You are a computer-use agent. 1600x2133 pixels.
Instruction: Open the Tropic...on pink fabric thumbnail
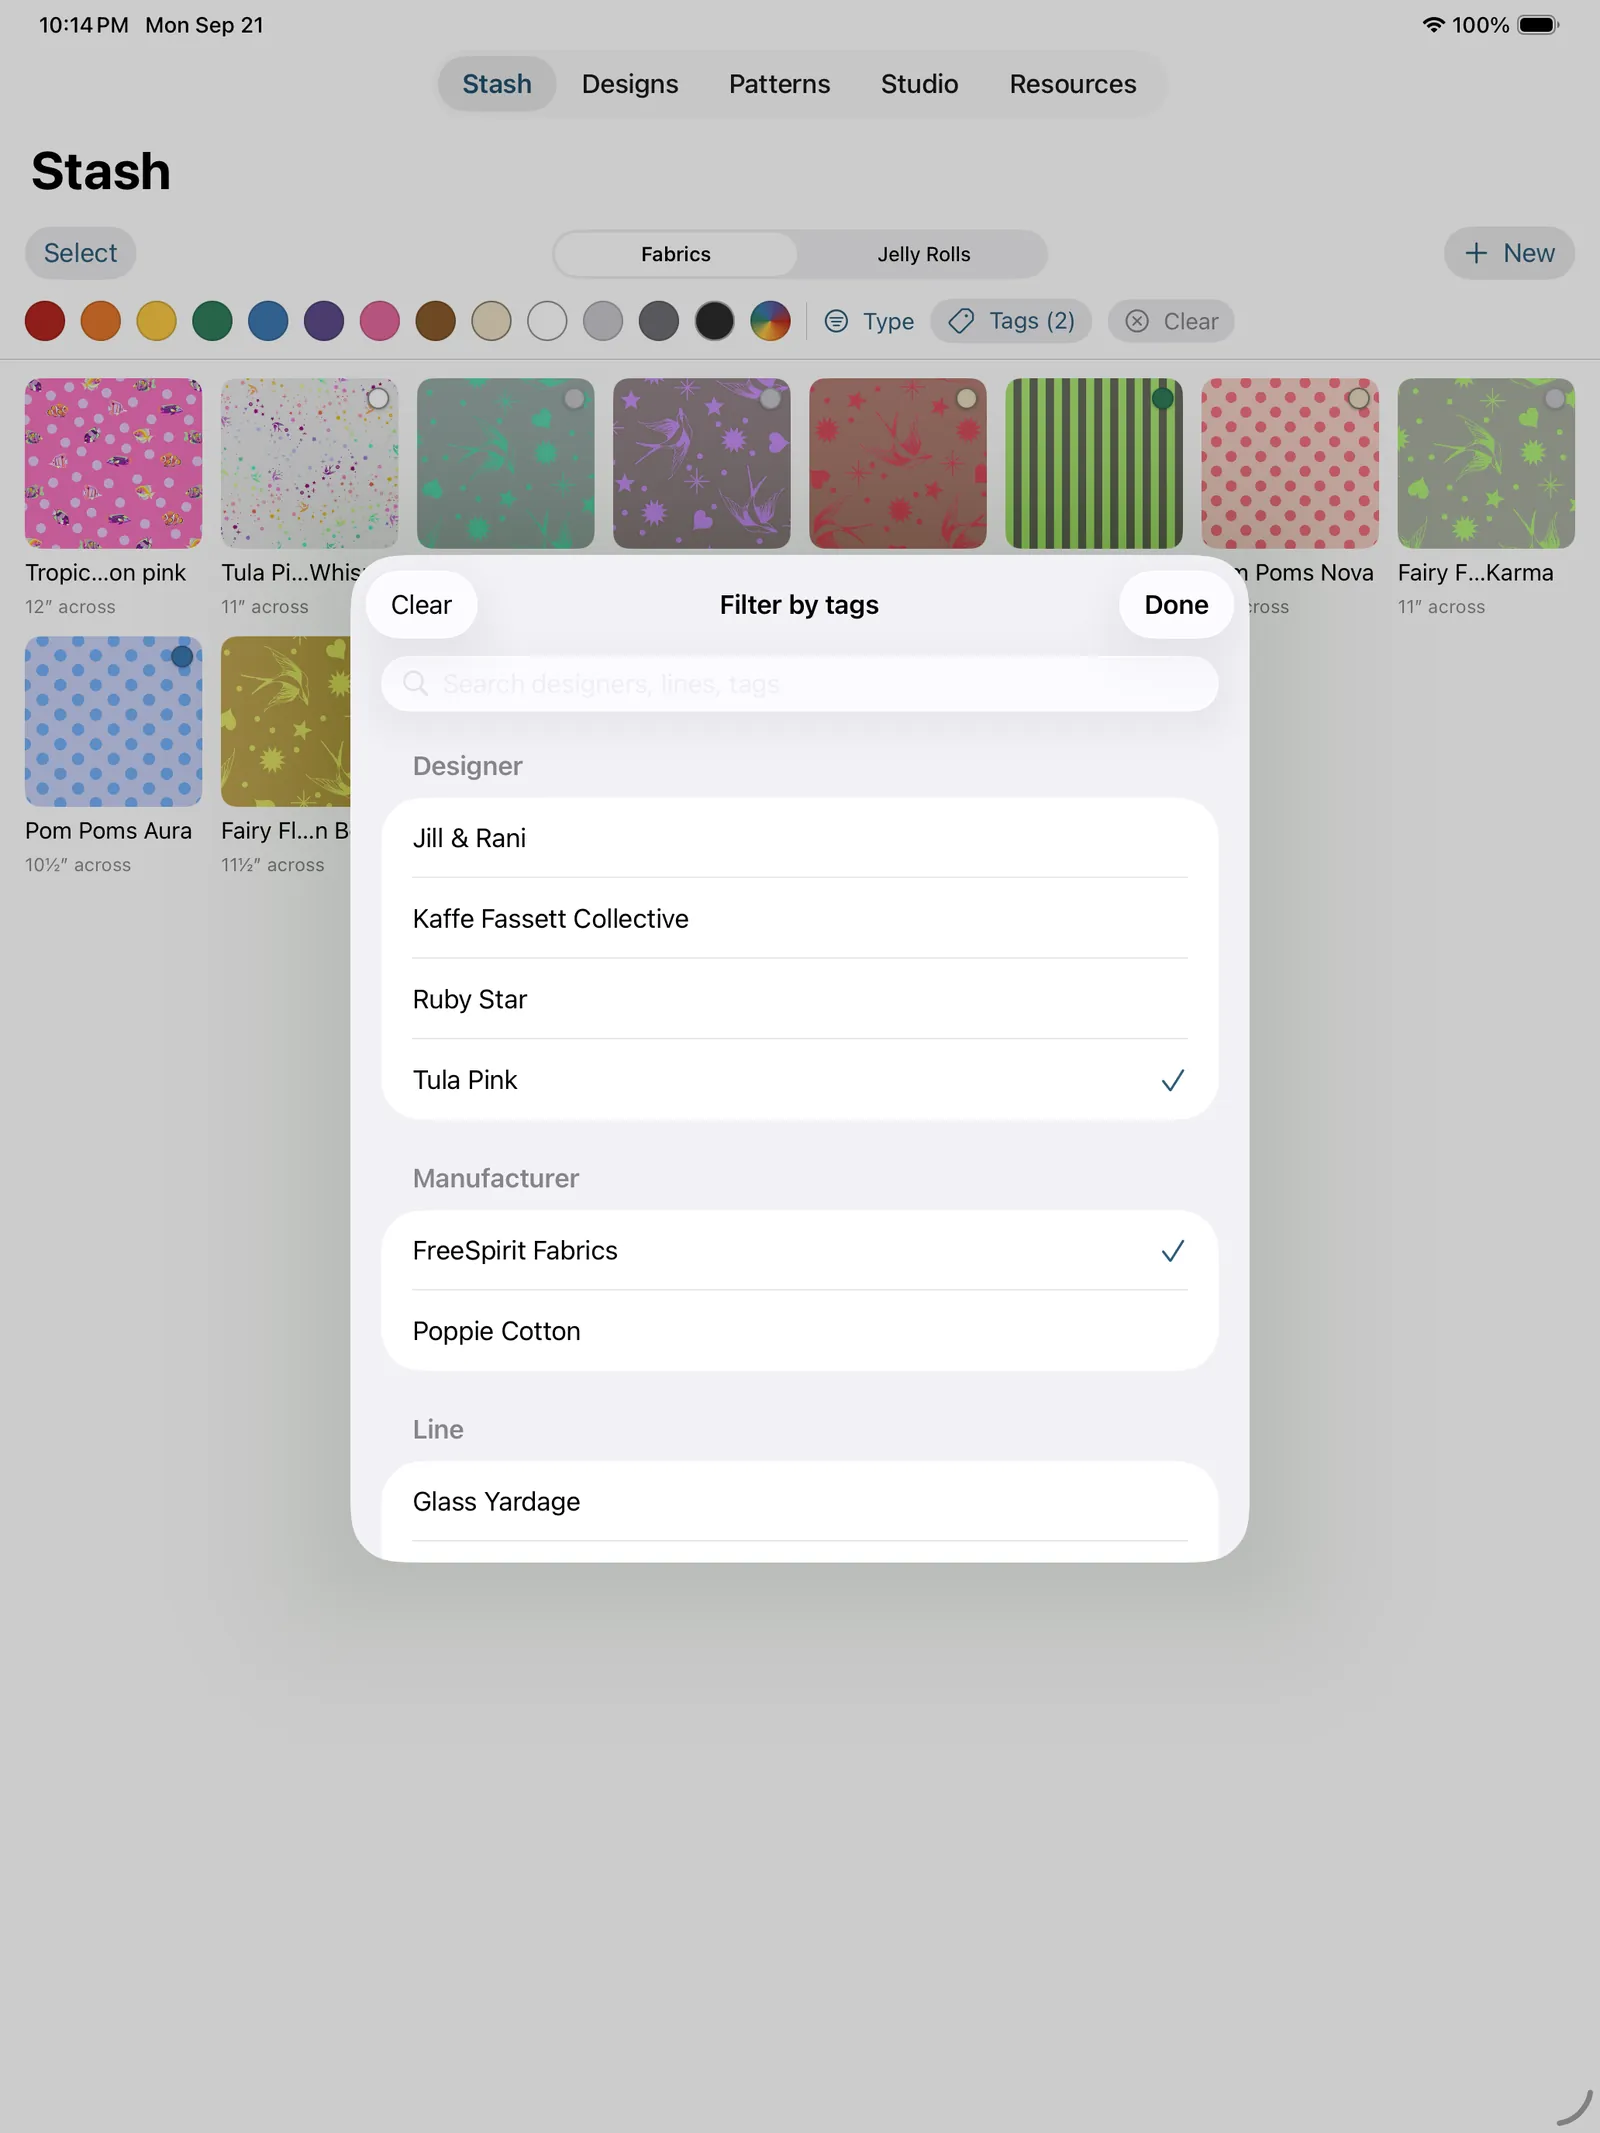point(113,463)
